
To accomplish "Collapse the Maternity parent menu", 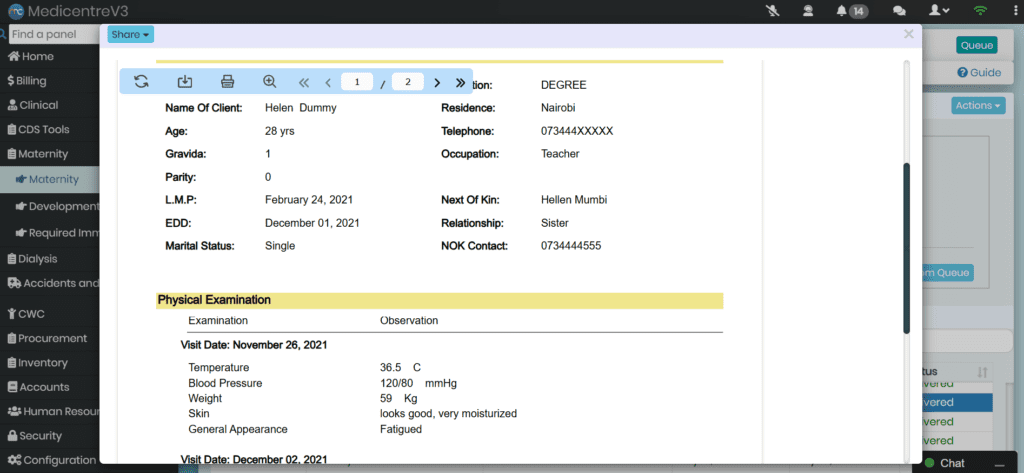I will (37, 154).
